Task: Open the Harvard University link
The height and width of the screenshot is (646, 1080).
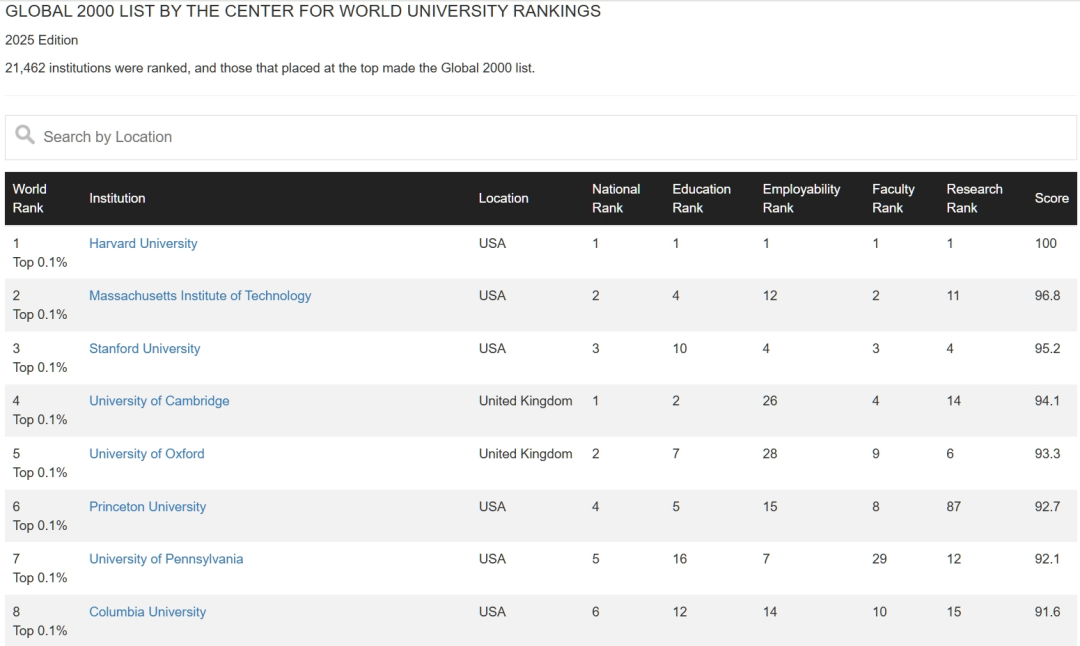Action: pos(143,243)
